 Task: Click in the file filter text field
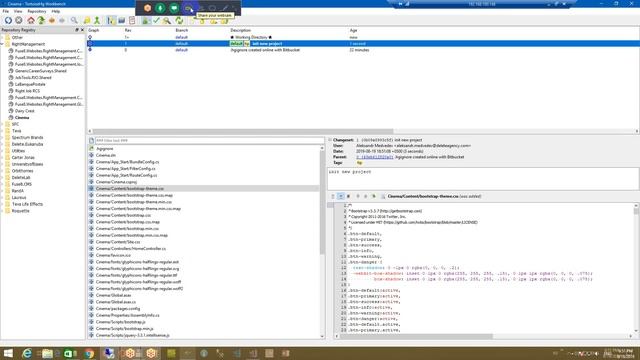coord(209,140)
